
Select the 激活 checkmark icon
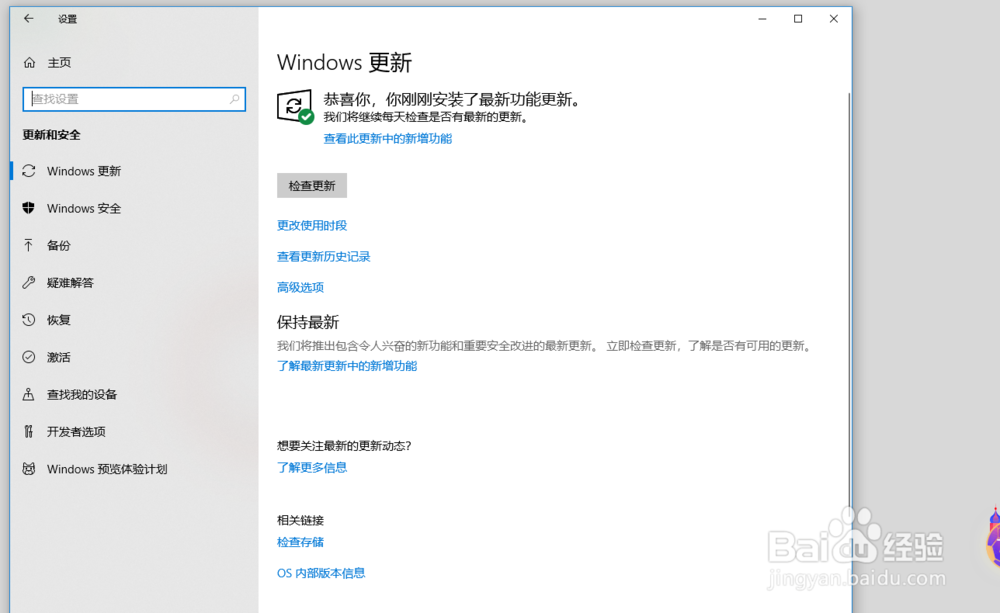click(x=28, y=357)
